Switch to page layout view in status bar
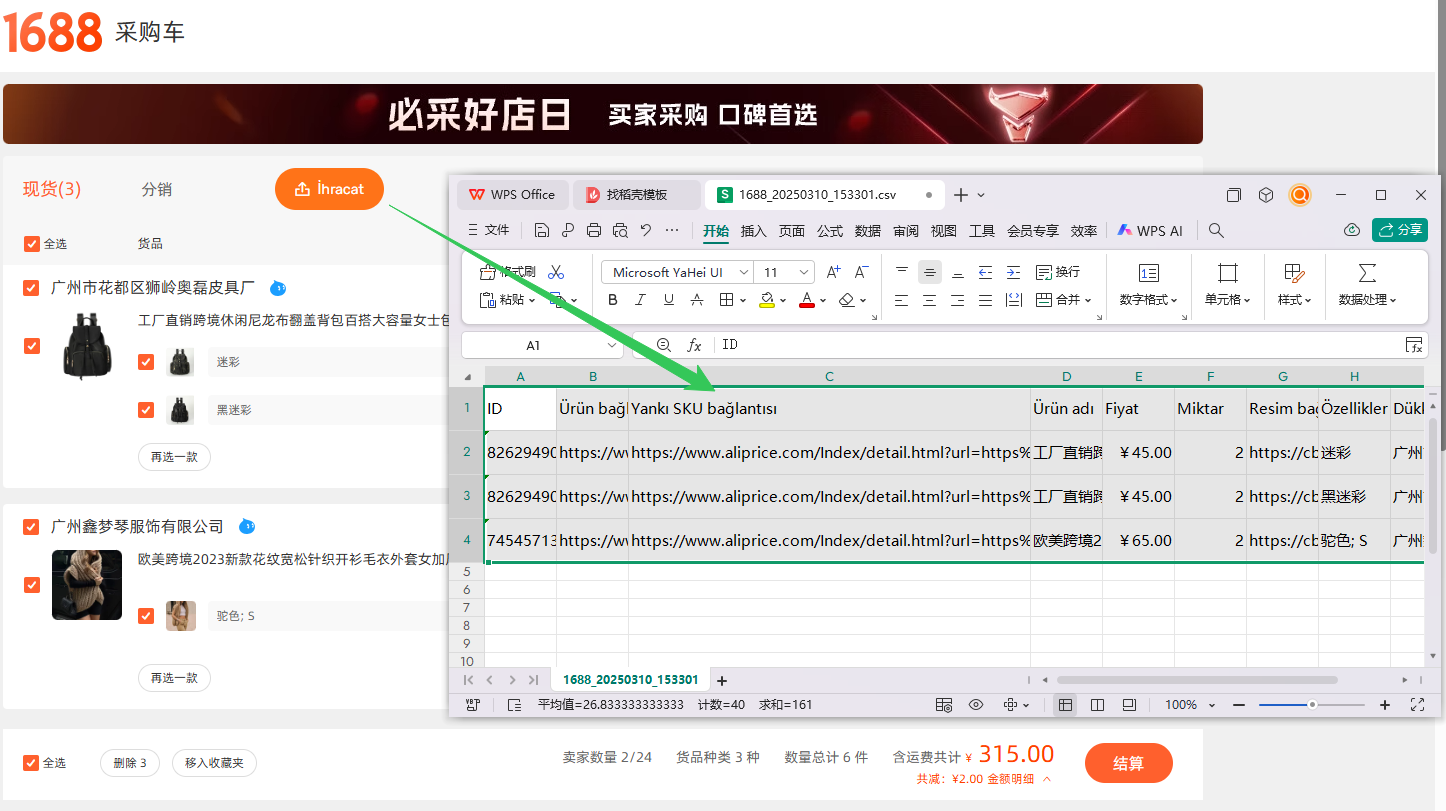Image resolution: width=1446 pixels, height=811 pixels. click(1098, 705)
